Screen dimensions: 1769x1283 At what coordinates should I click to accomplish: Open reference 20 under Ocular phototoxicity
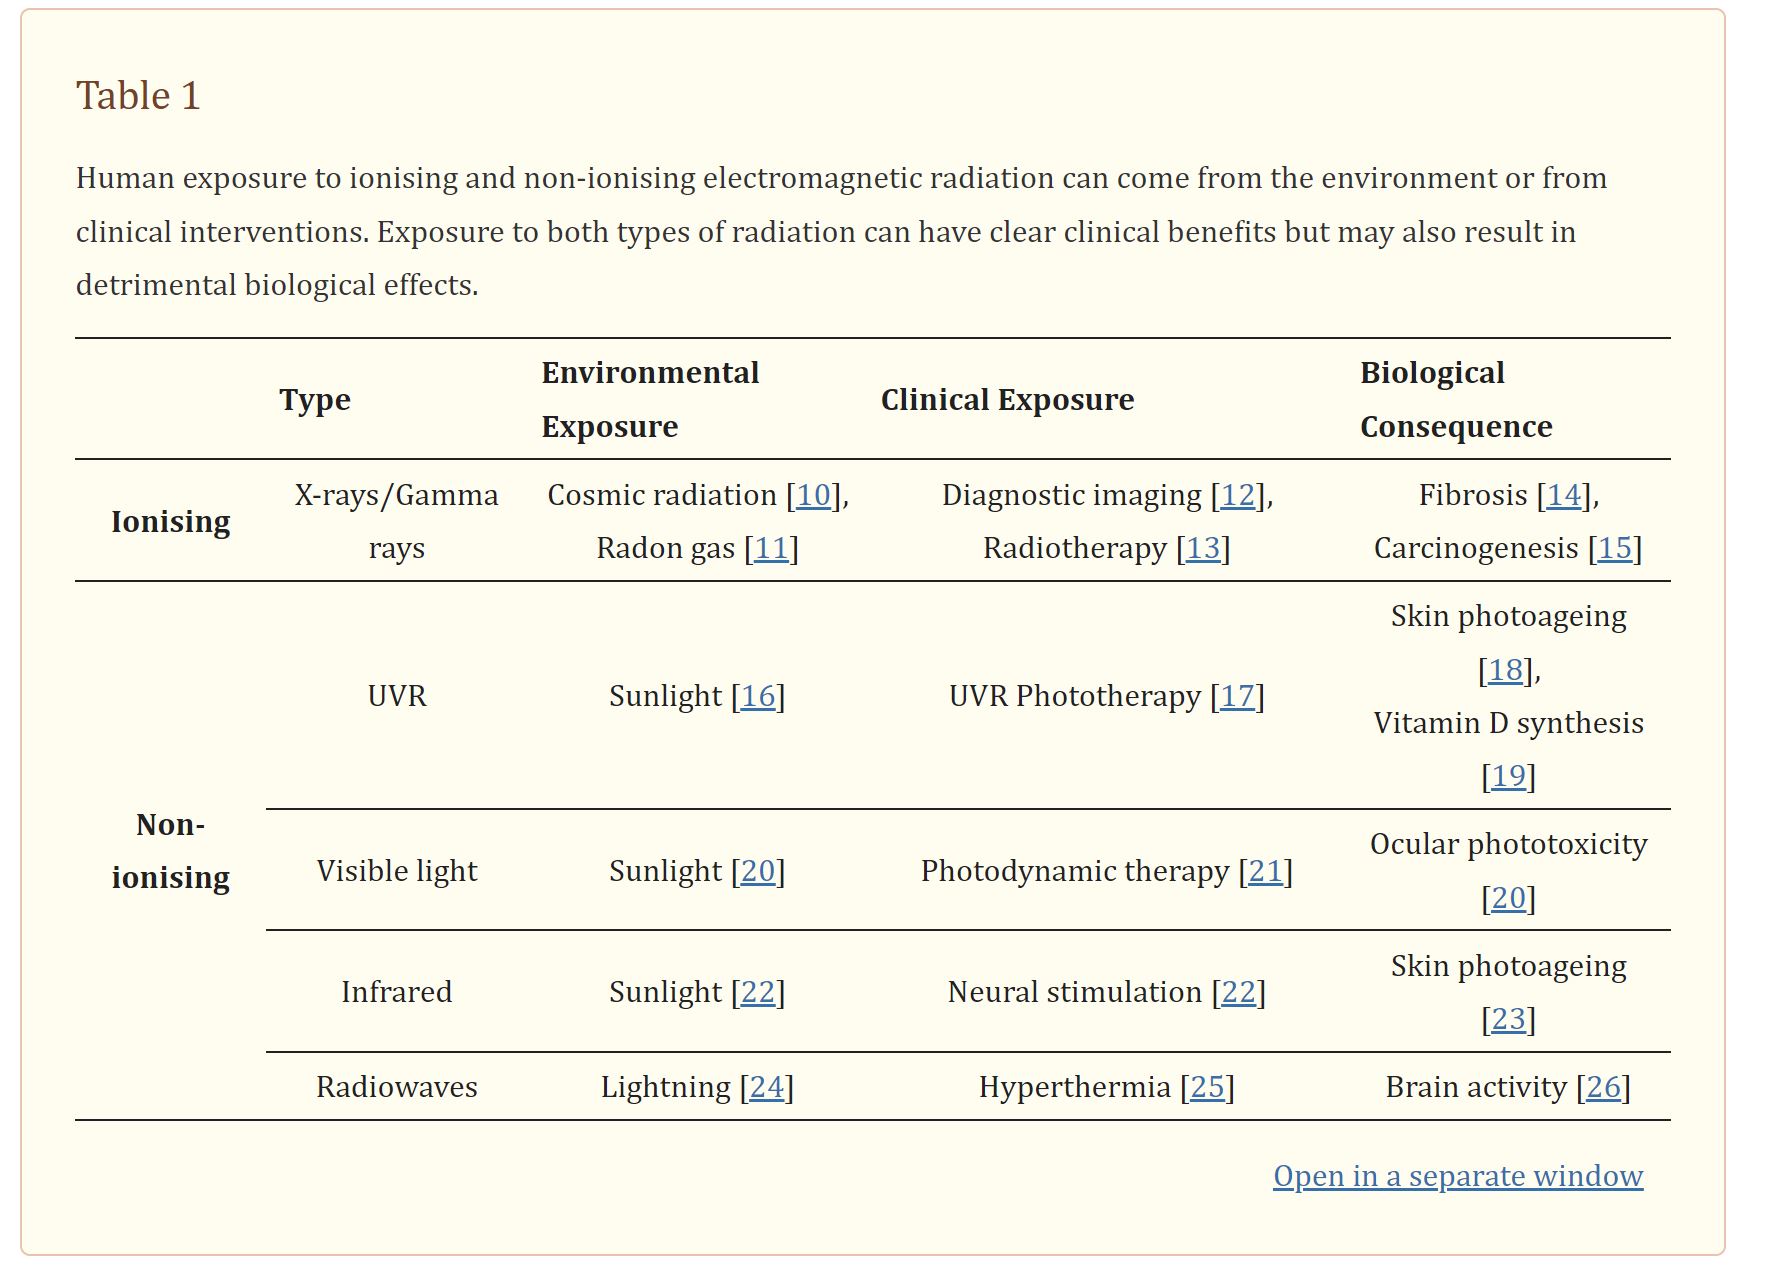tap(1508, 898)
